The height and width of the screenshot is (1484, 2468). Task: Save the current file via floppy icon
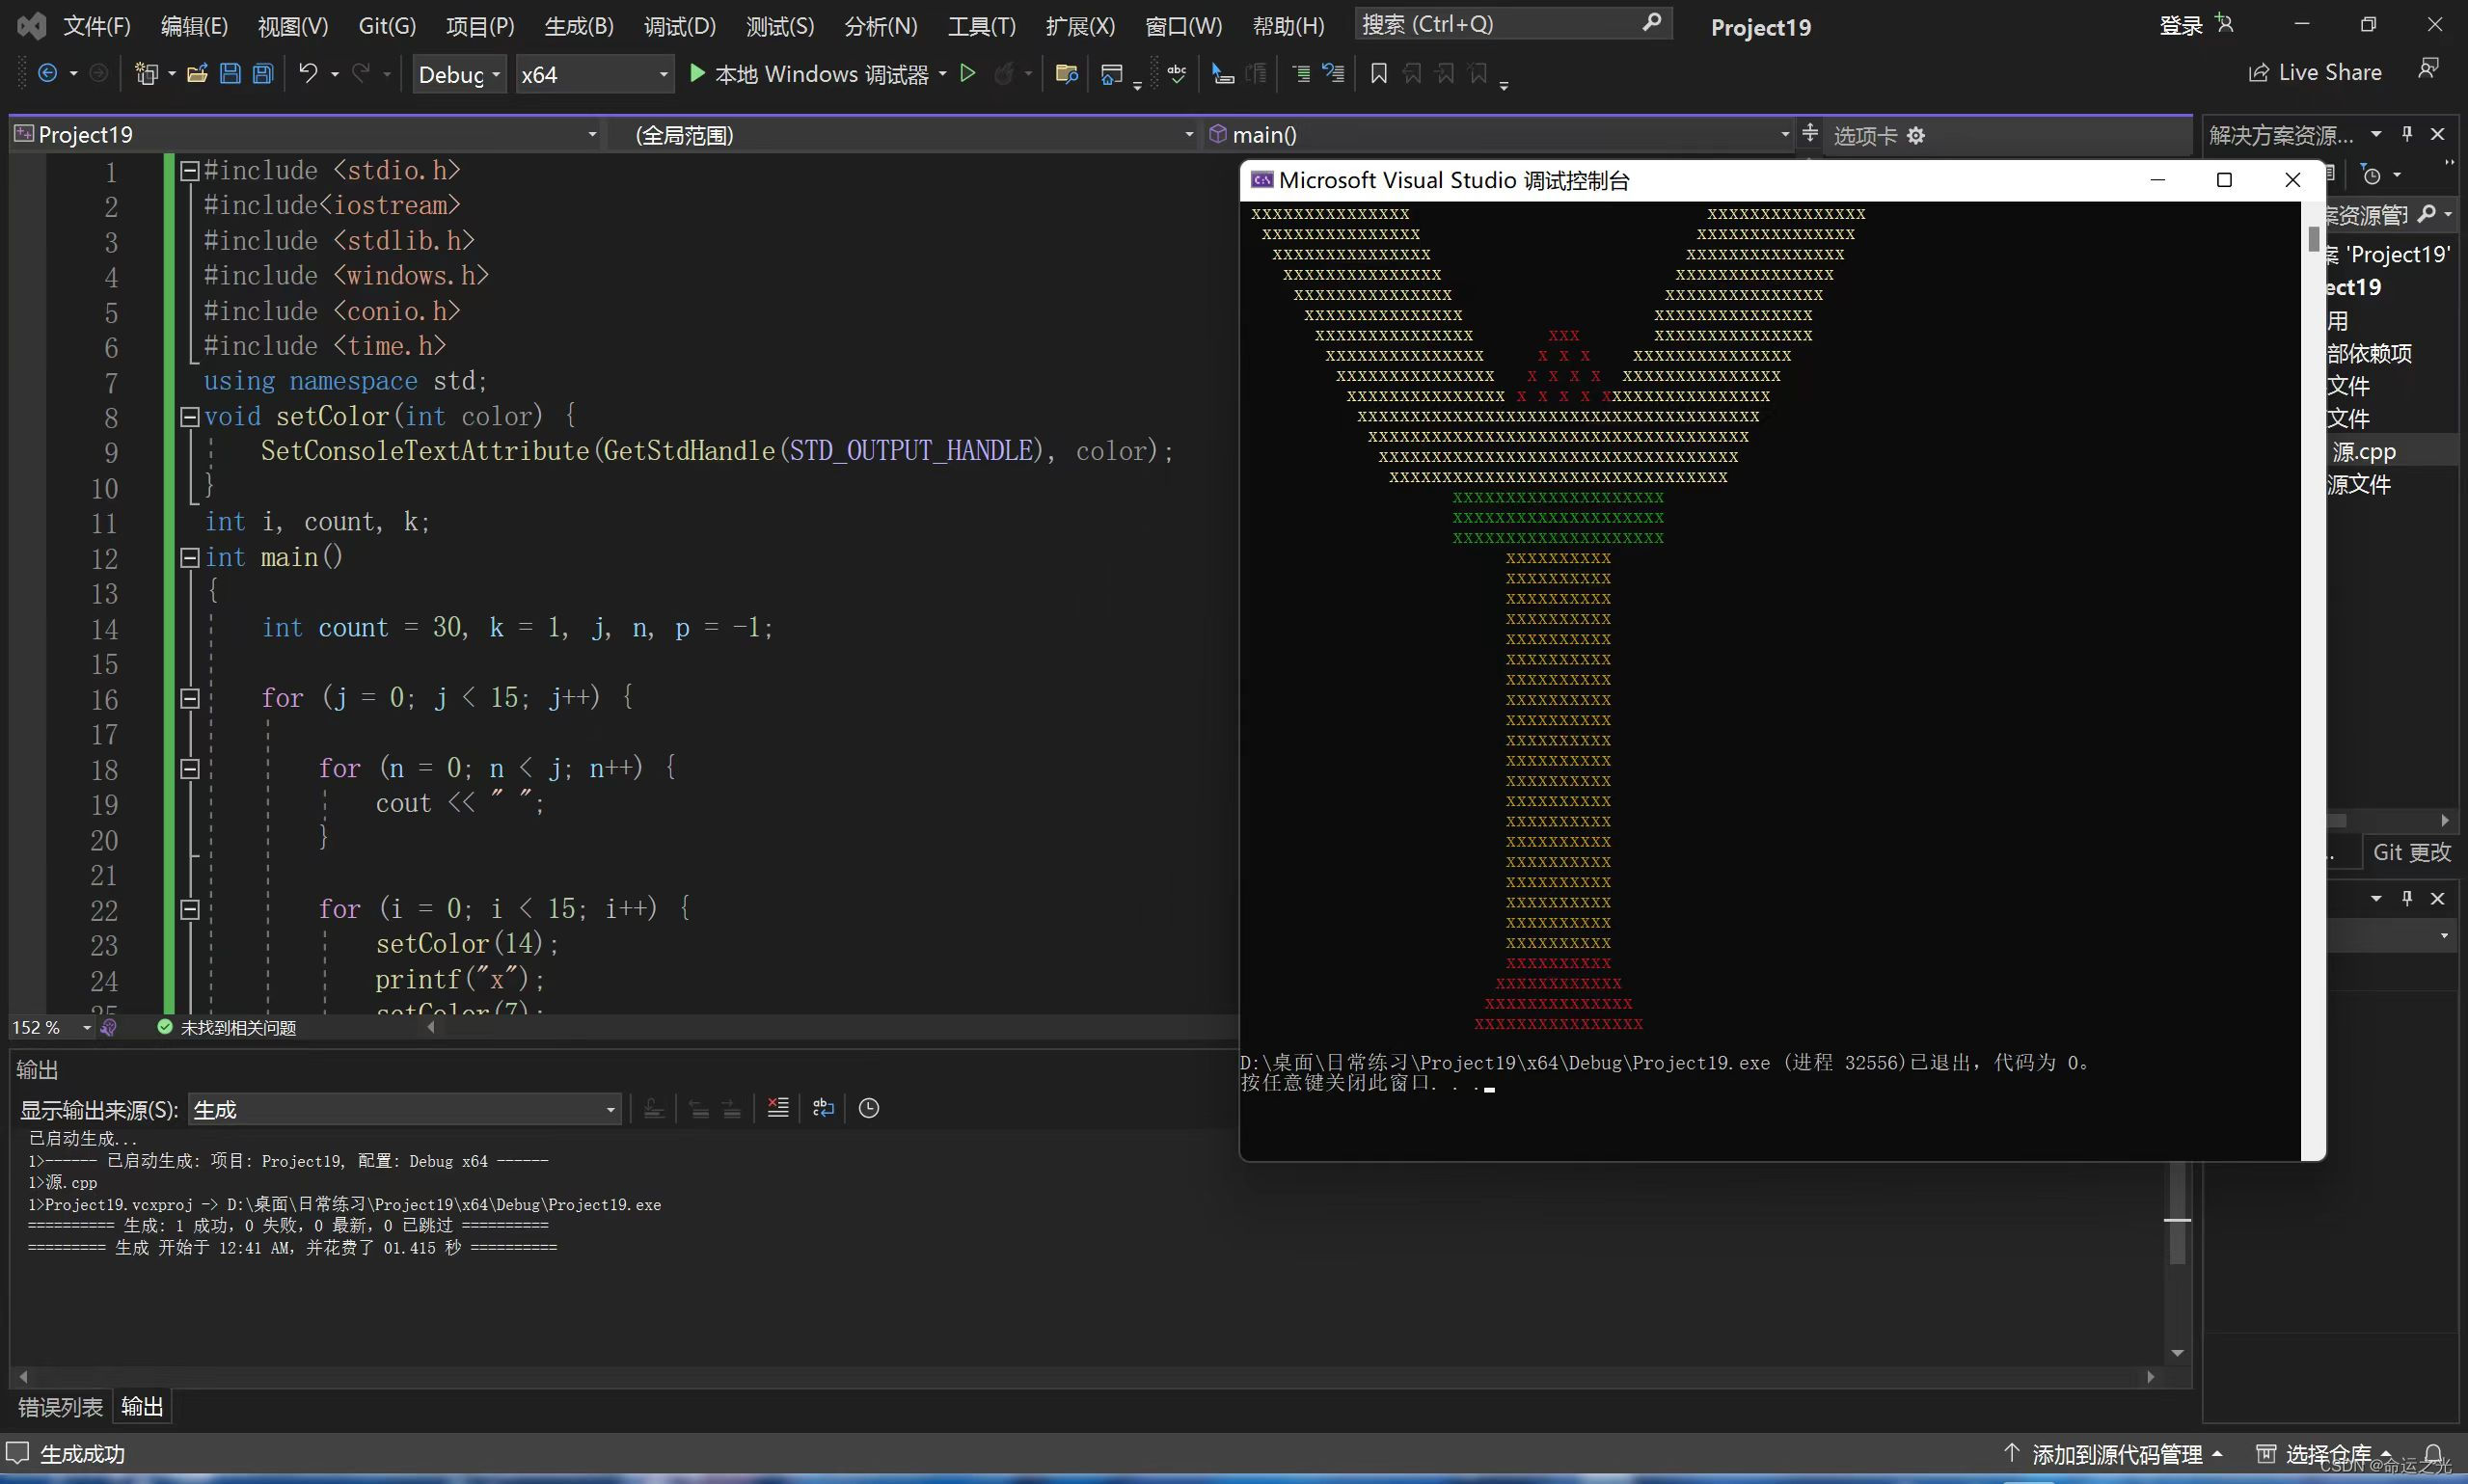[230, 73]
